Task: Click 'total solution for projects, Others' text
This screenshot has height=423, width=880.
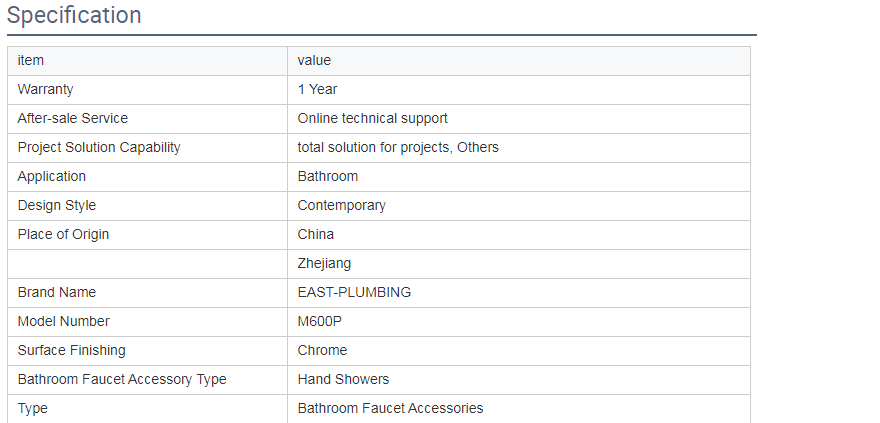Action: (398, 148)
